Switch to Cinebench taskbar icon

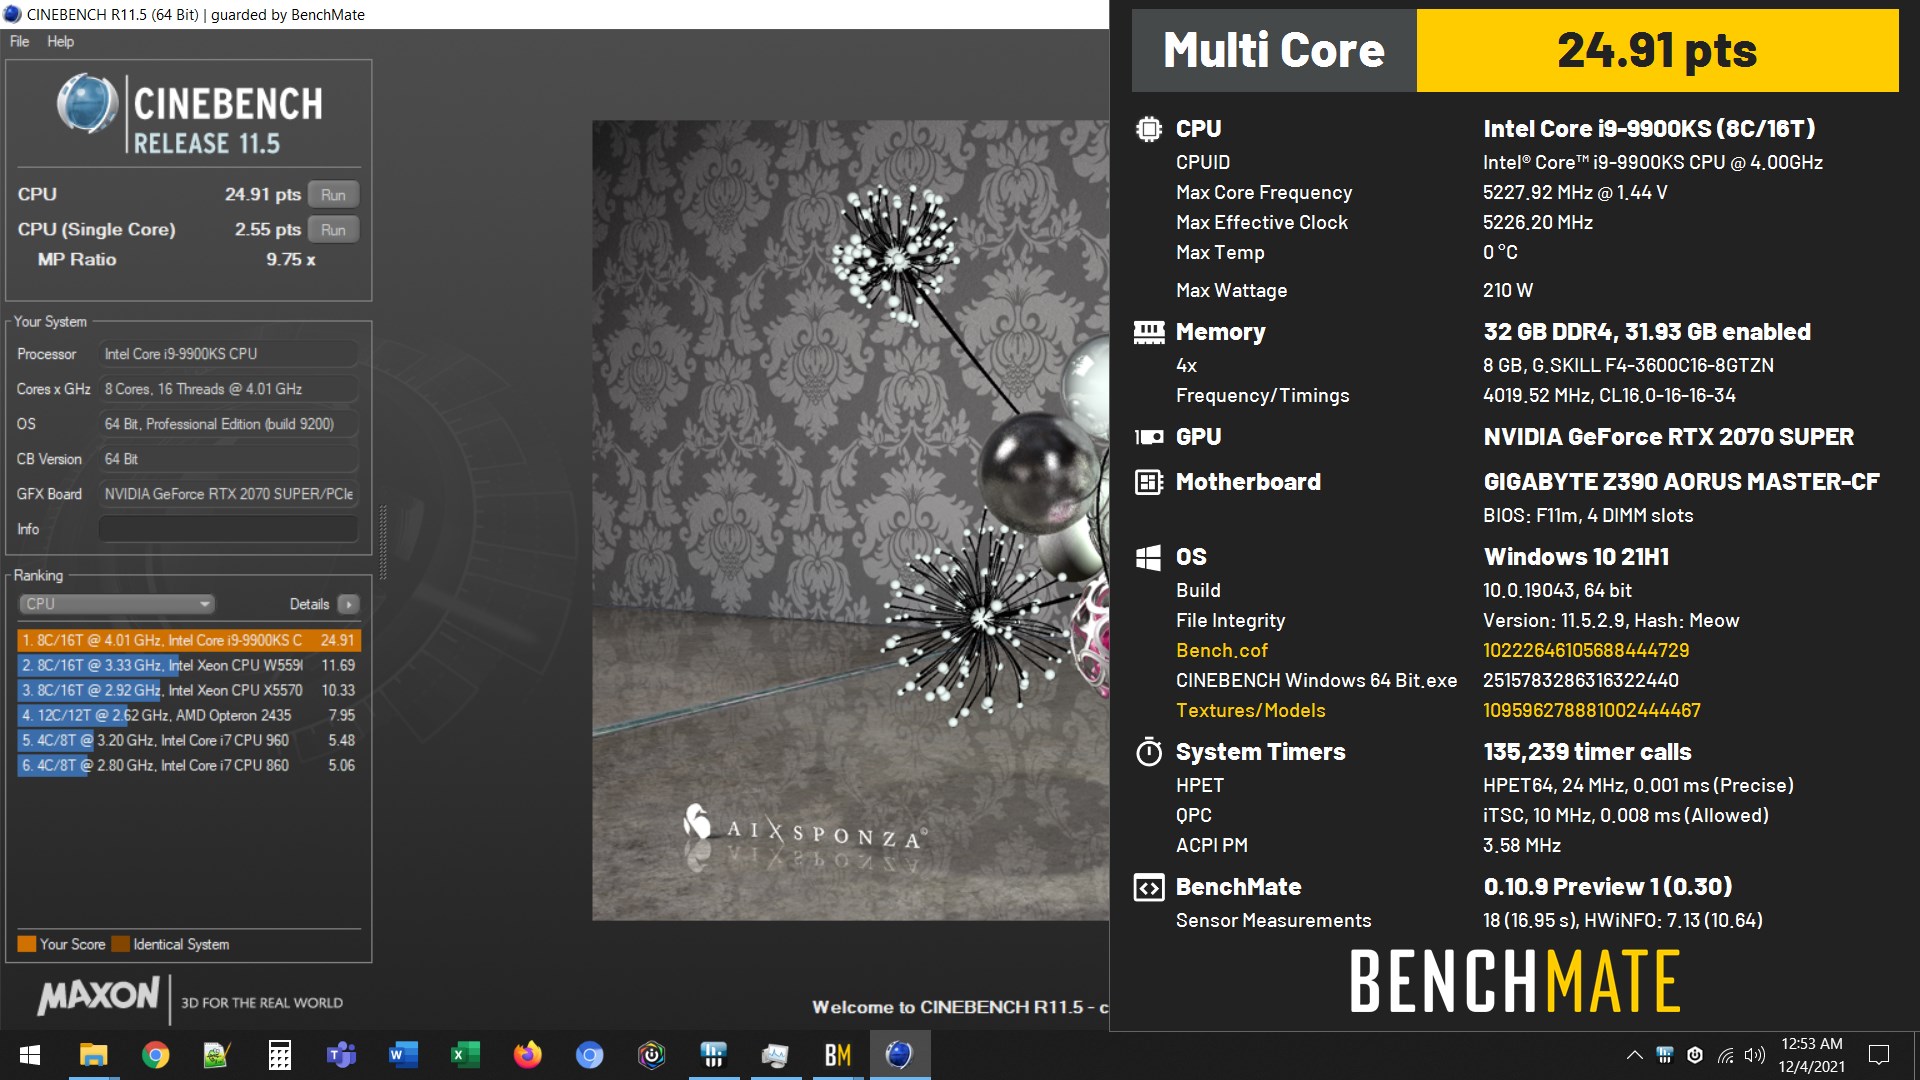point(900,1055)
